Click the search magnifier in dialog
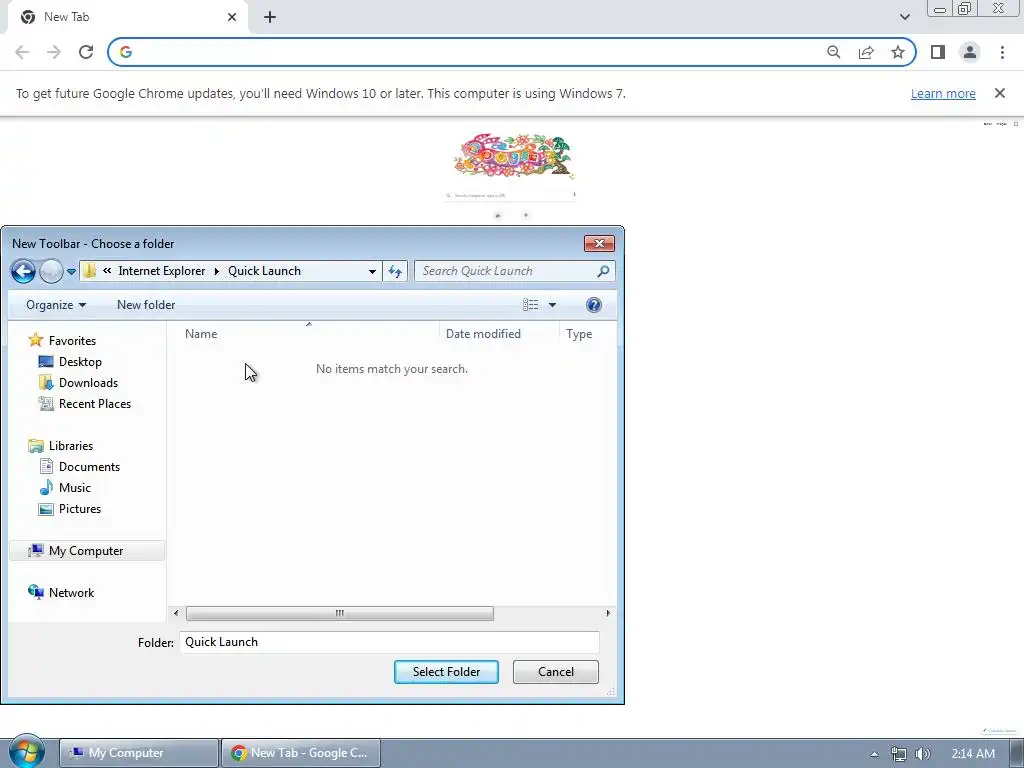 603,271
